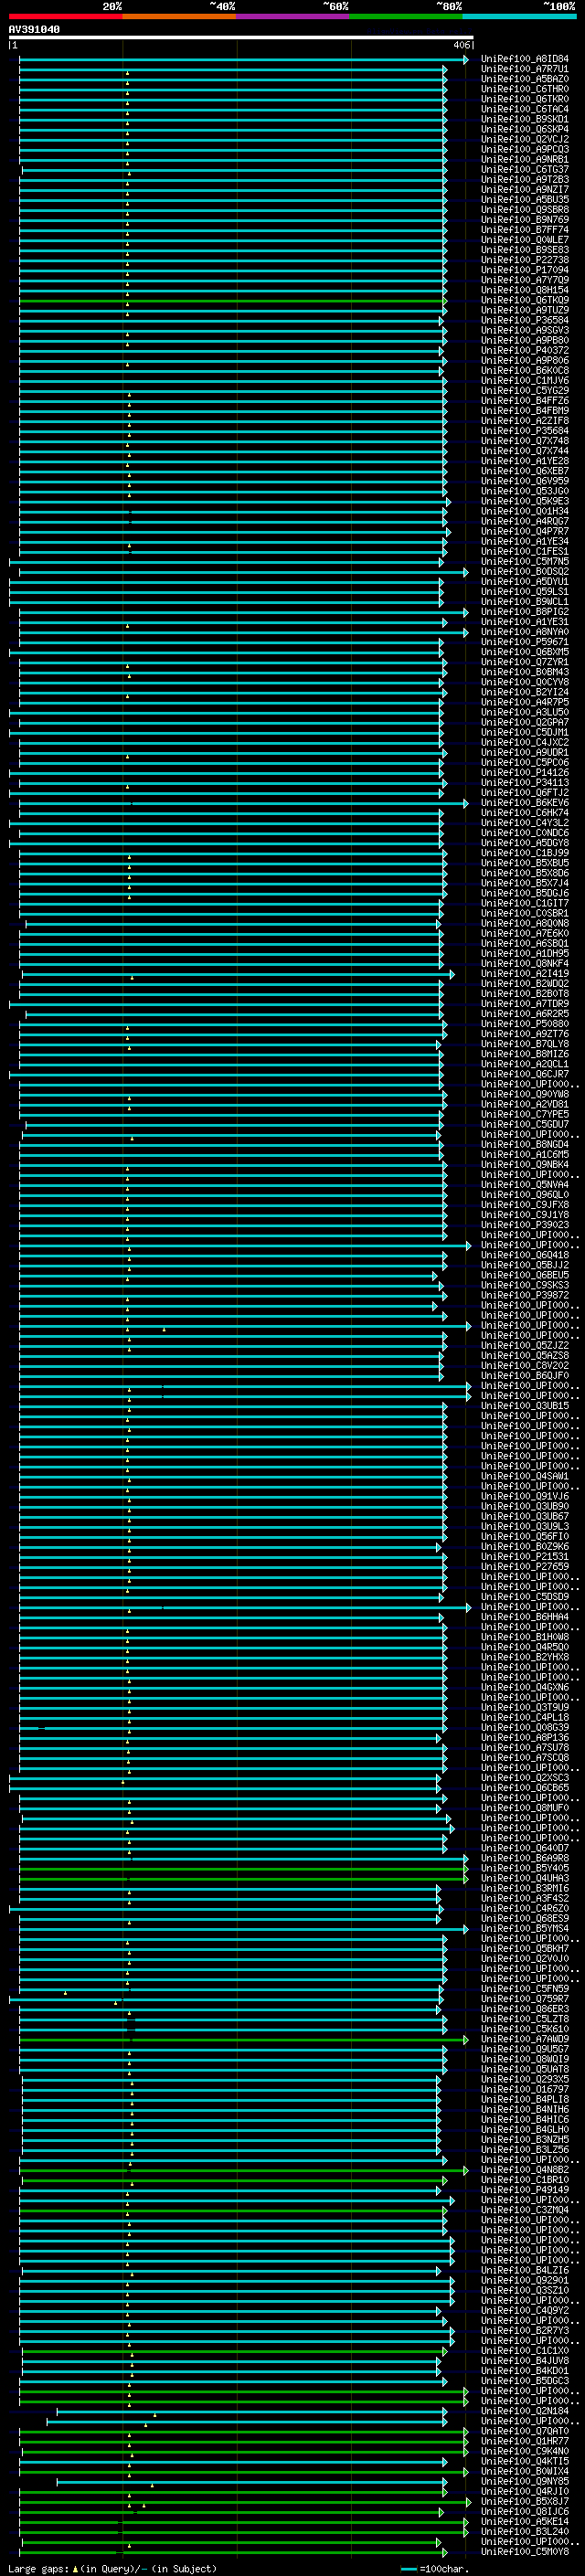This screenshot has width=585, height=2576.
Task: Open the hit UniRef100_Q92901
Action: pos(525,2280)
